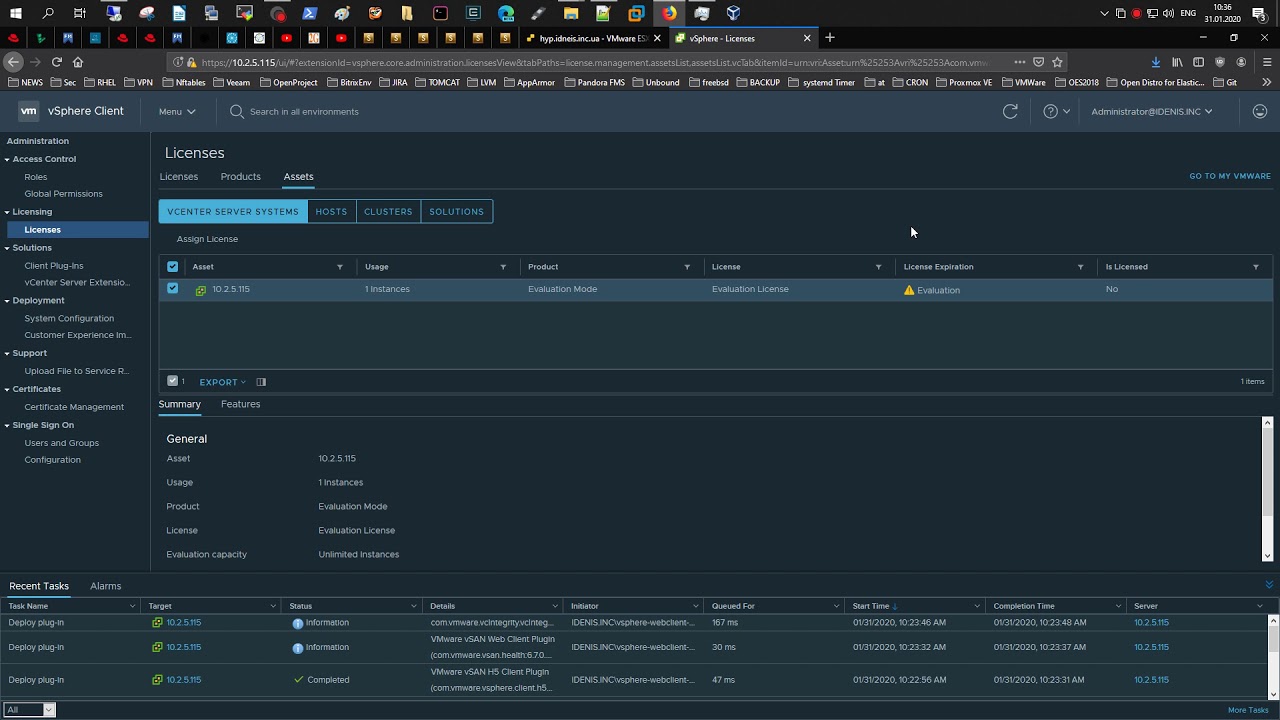
Task: Navigate back in the browser
Action: tap(13, 62)
